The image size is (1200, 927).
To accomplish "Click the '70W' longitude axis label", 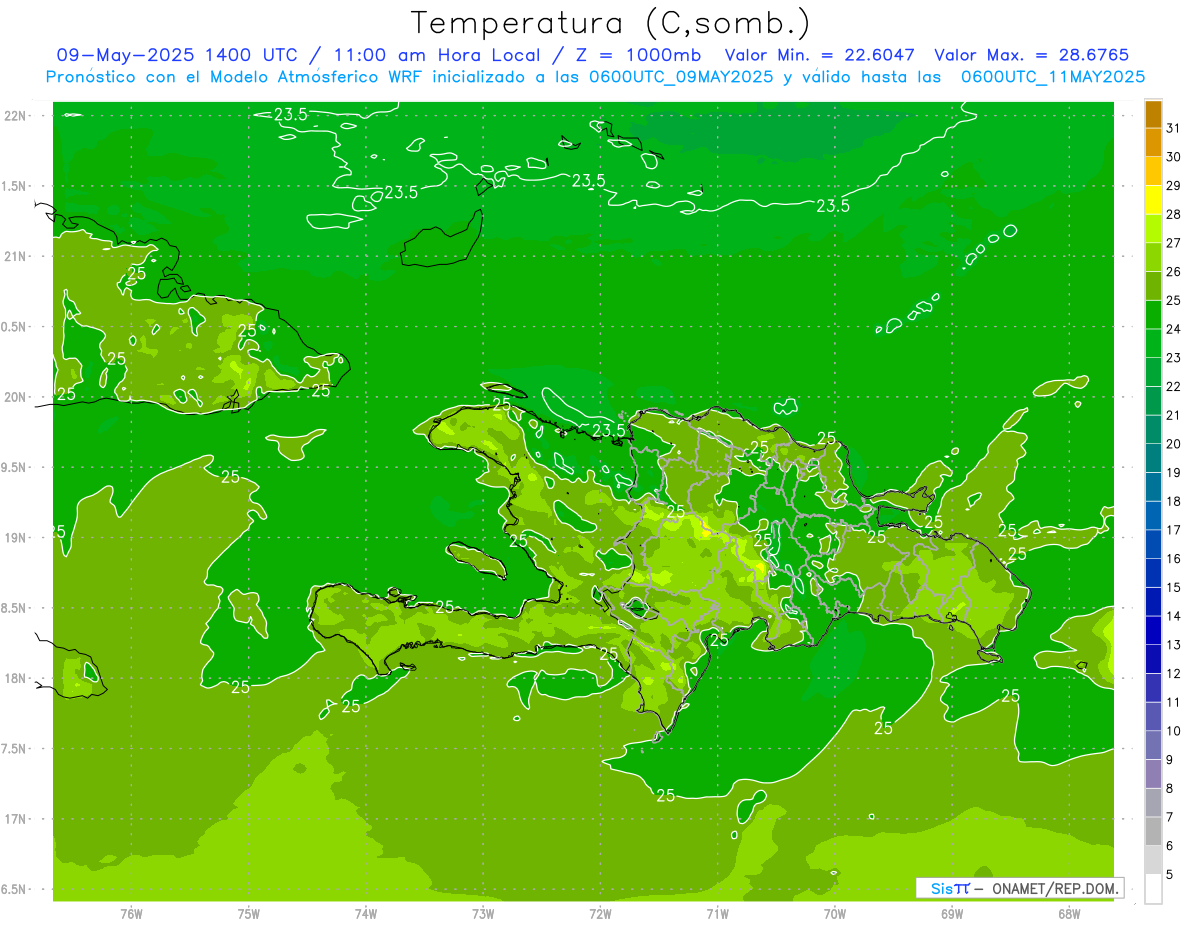I will [x=835, y=914].
